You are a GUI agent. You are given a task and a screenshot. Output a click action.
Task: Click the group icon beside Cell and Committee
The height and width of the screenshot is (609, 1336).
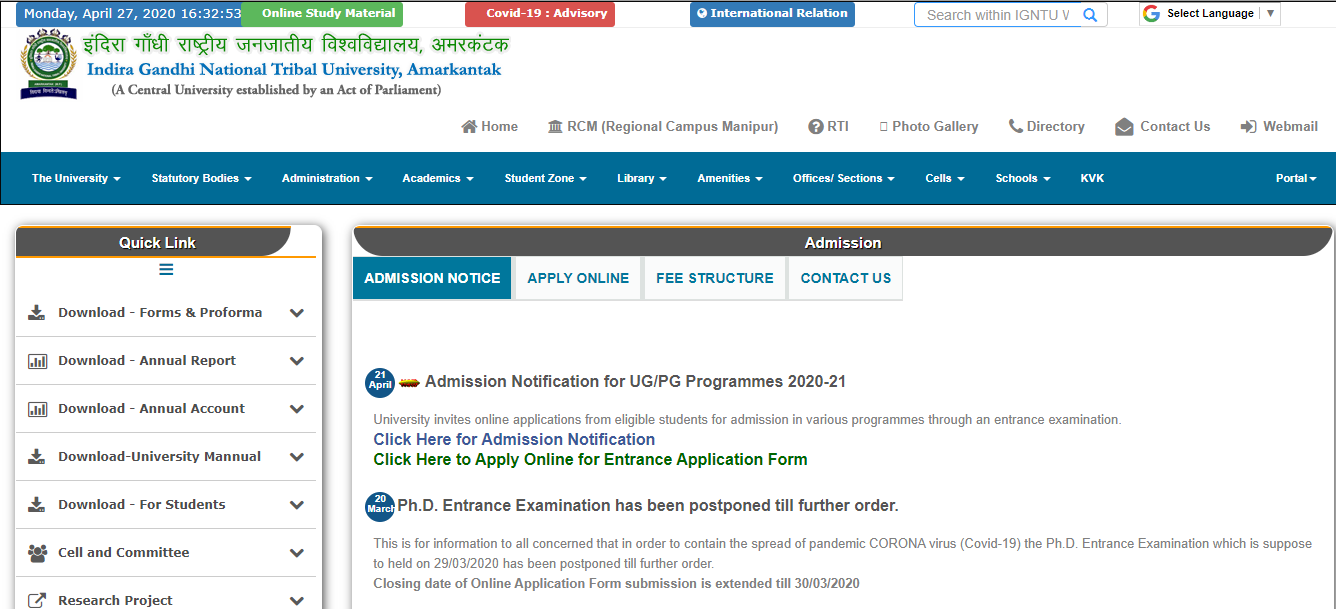pyautogui.click(x=37, y=552)
